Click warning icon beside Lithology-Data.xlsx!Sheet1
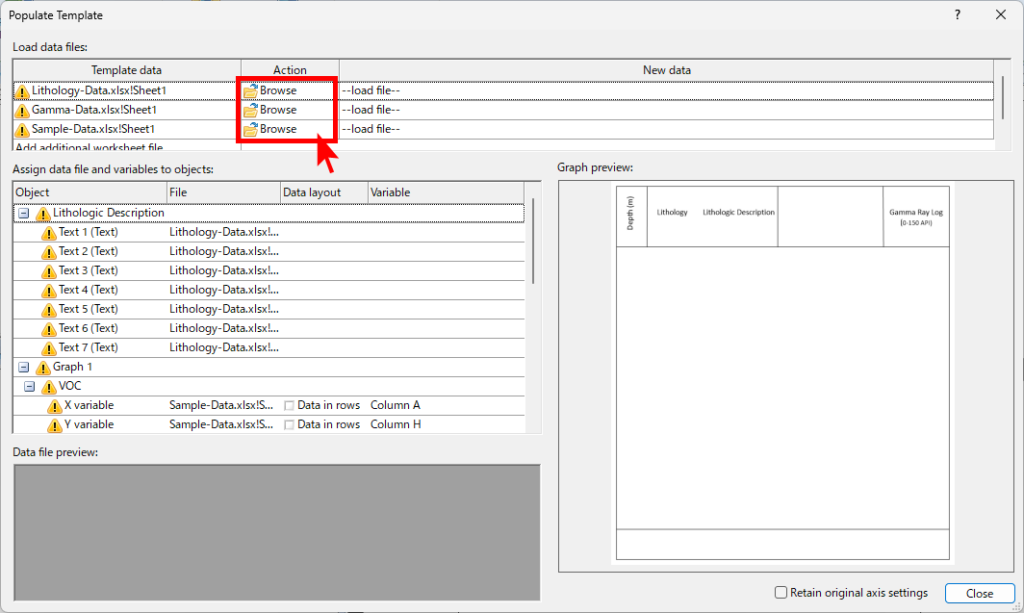 coord(22,91)
